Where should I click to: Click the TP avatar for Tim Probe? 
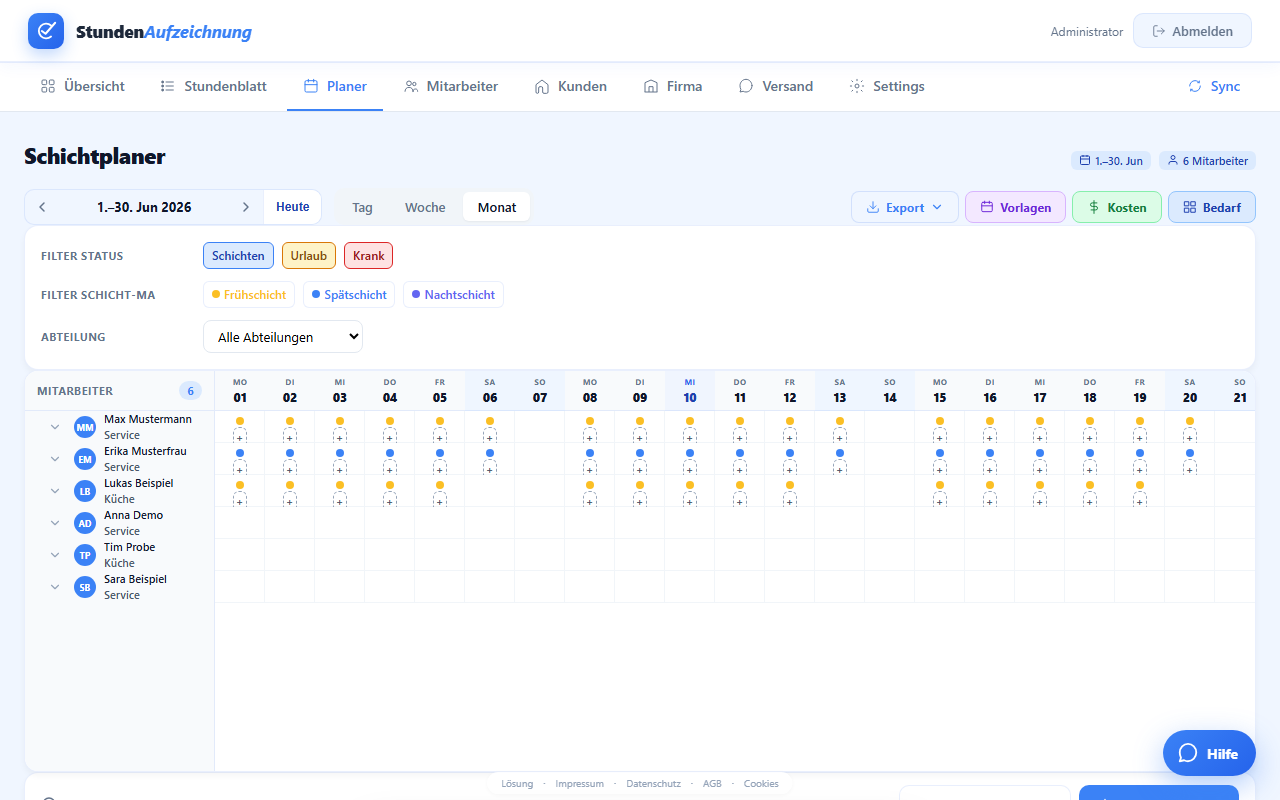[x=85, y=555]
